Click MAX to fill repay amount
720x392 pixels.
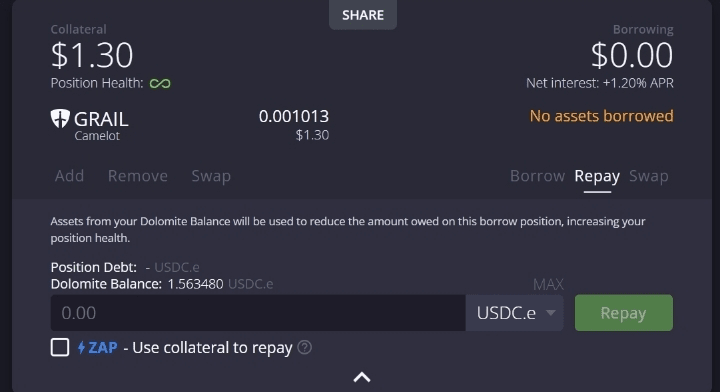coord(548,285)
